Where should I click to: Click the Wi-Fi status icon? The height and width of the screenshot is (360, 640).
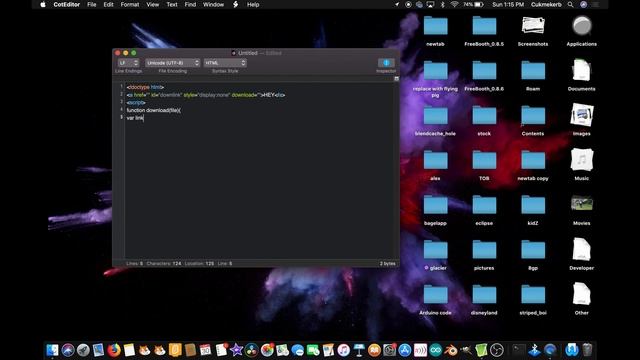[454, 4]
